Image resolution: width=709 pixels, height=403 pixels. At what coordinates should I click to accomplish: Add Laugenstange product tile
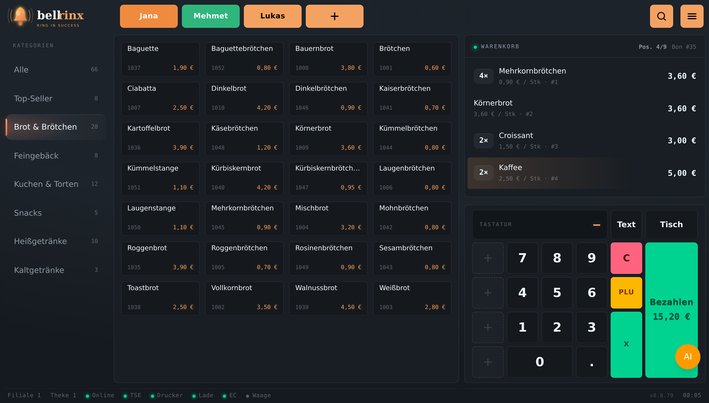coord(161,218)
